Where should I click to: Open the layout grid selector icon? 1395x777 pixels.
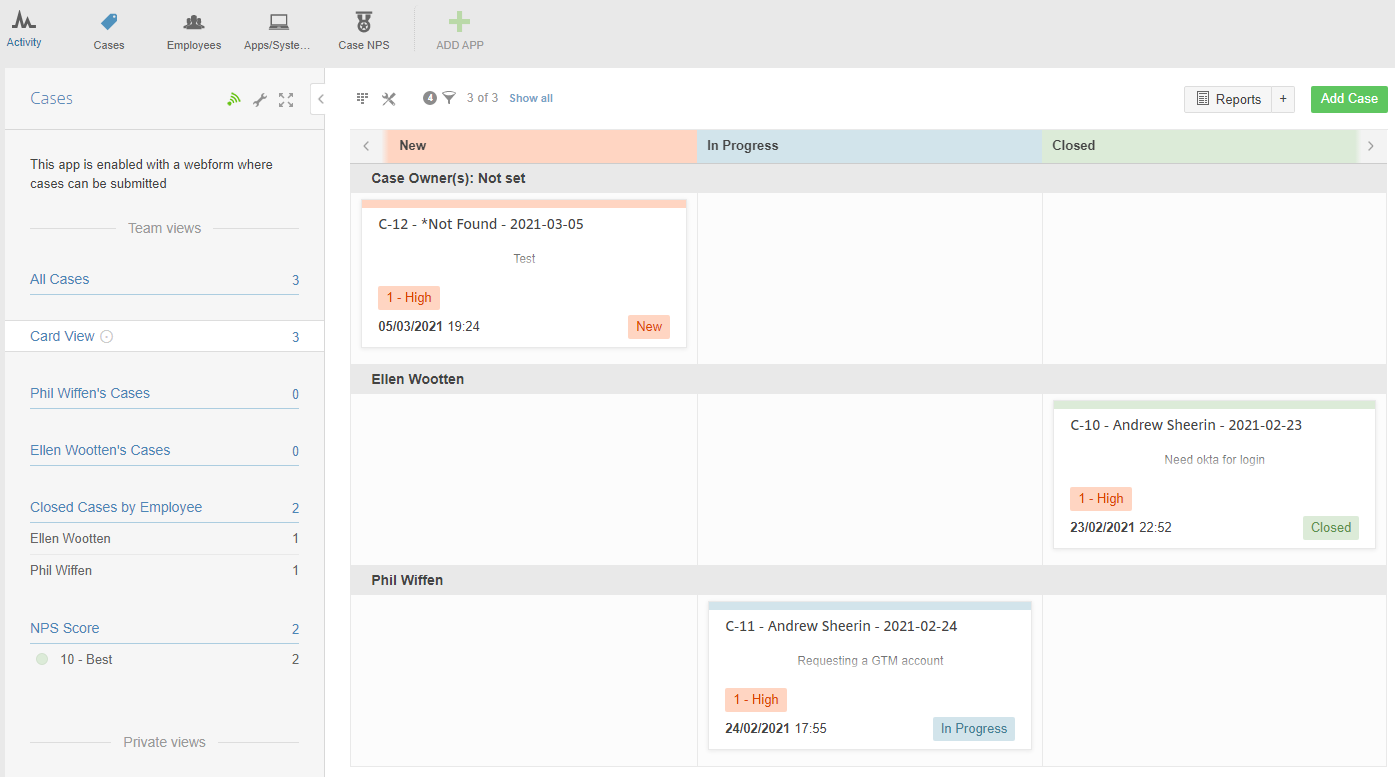pyautogui.click(x=363, y=98)
